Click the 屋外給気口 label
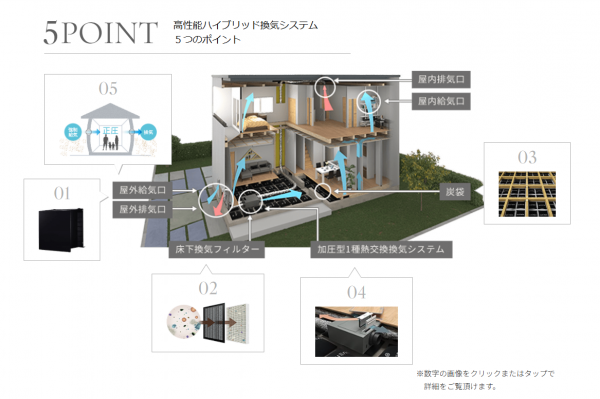The width and height of the screenshot is (600, 399). pyautogui.click(x=142, y=190)
